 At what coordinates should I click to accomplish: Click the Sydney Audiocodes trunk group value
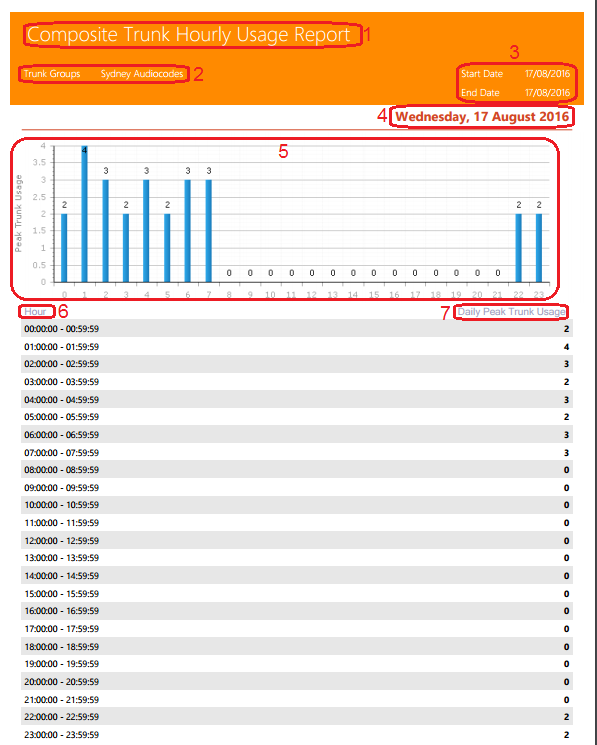(142, 74)
